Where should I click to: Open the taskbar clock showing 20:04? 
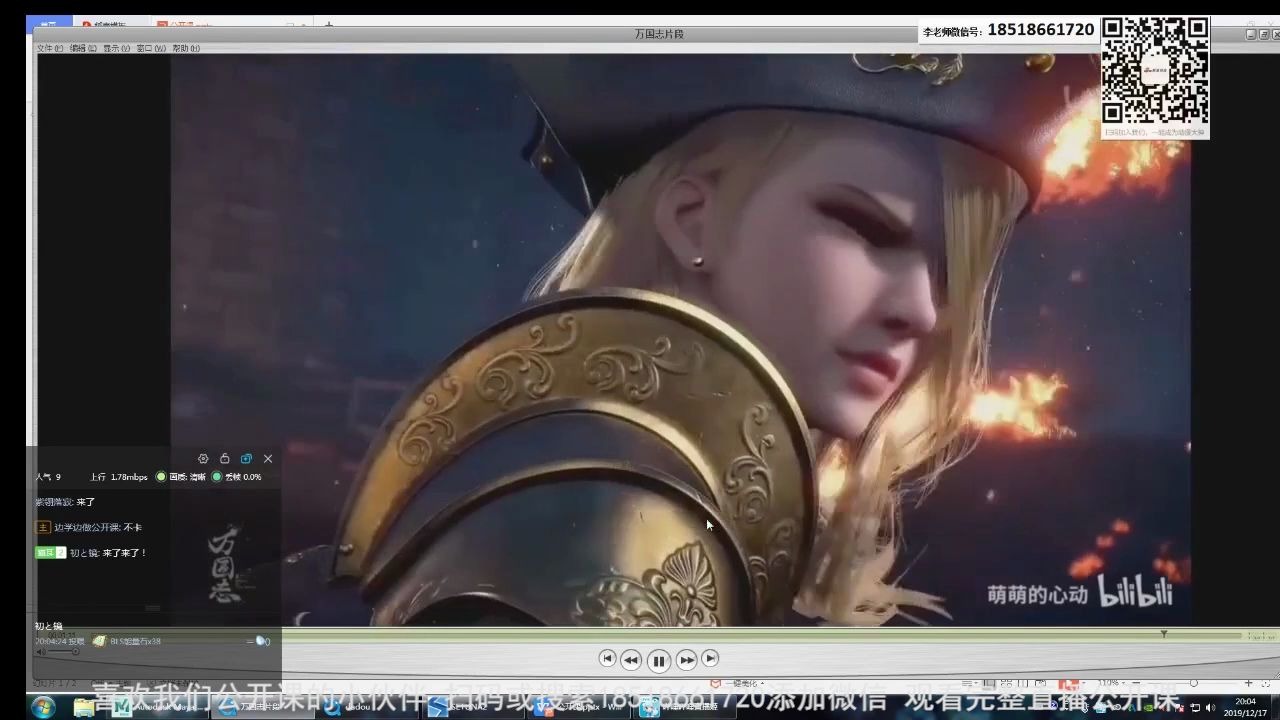tap(1246, 707)
